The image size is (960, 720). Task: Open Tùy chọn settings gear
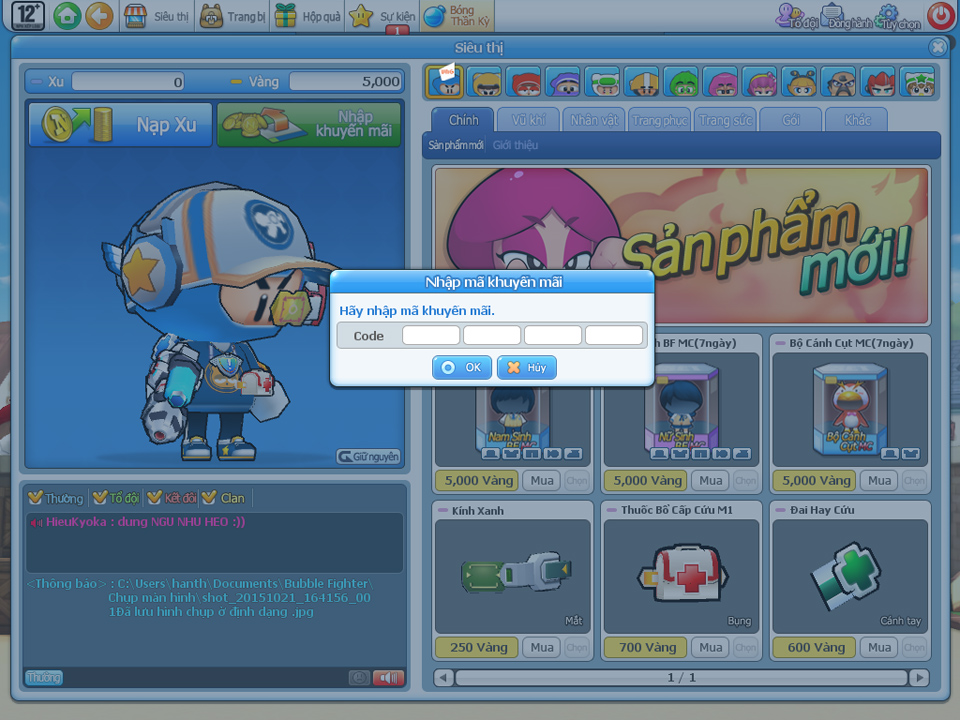tap(897, 17)
